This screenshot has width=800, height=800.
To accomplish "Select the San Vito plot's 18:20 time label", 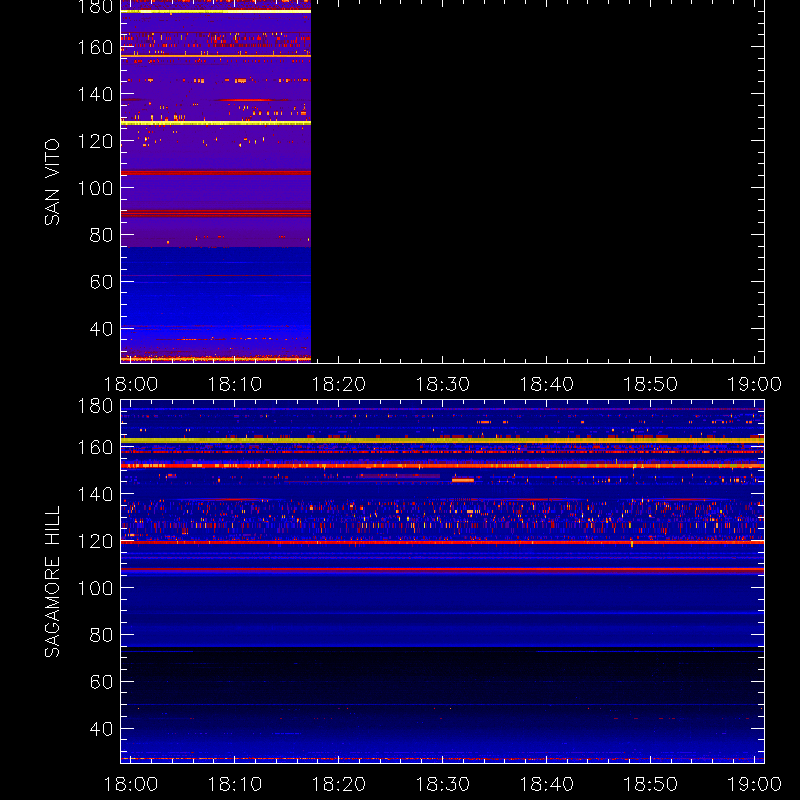I will click(339, 384).
